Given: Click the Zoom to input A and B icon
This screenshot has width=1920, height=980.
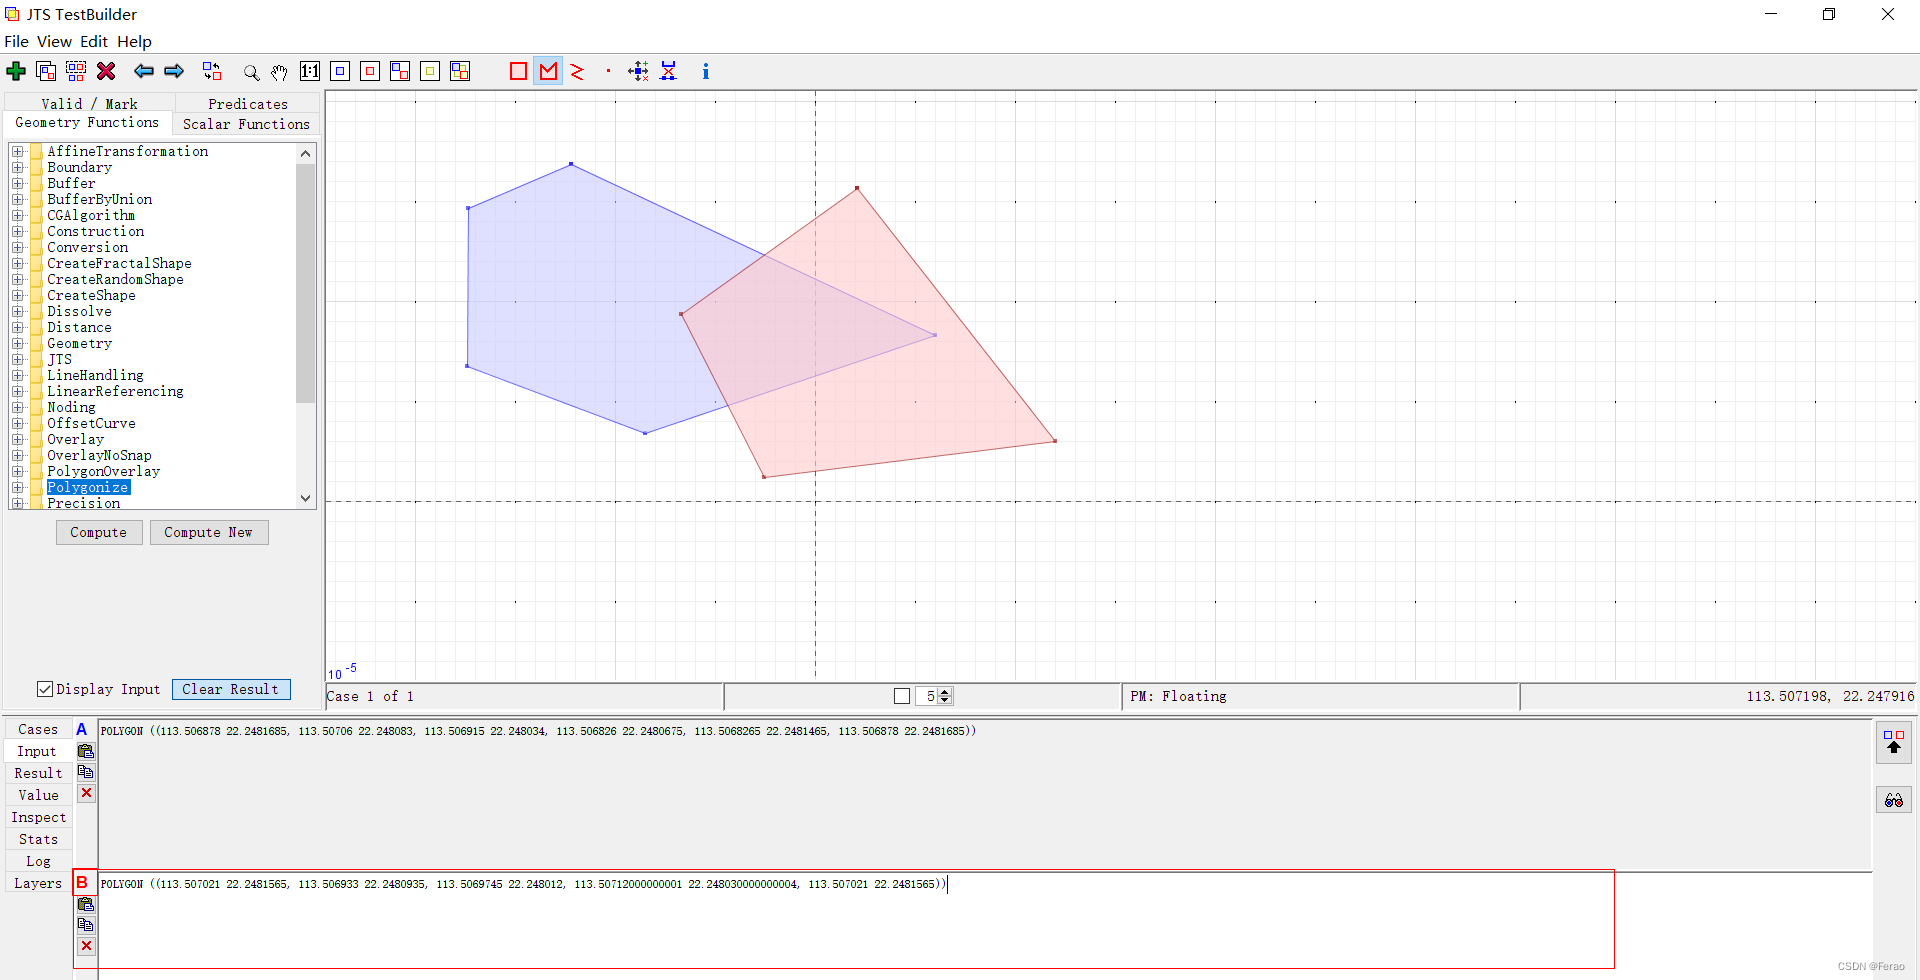Looking at the screenshot, I should (400, 71).
